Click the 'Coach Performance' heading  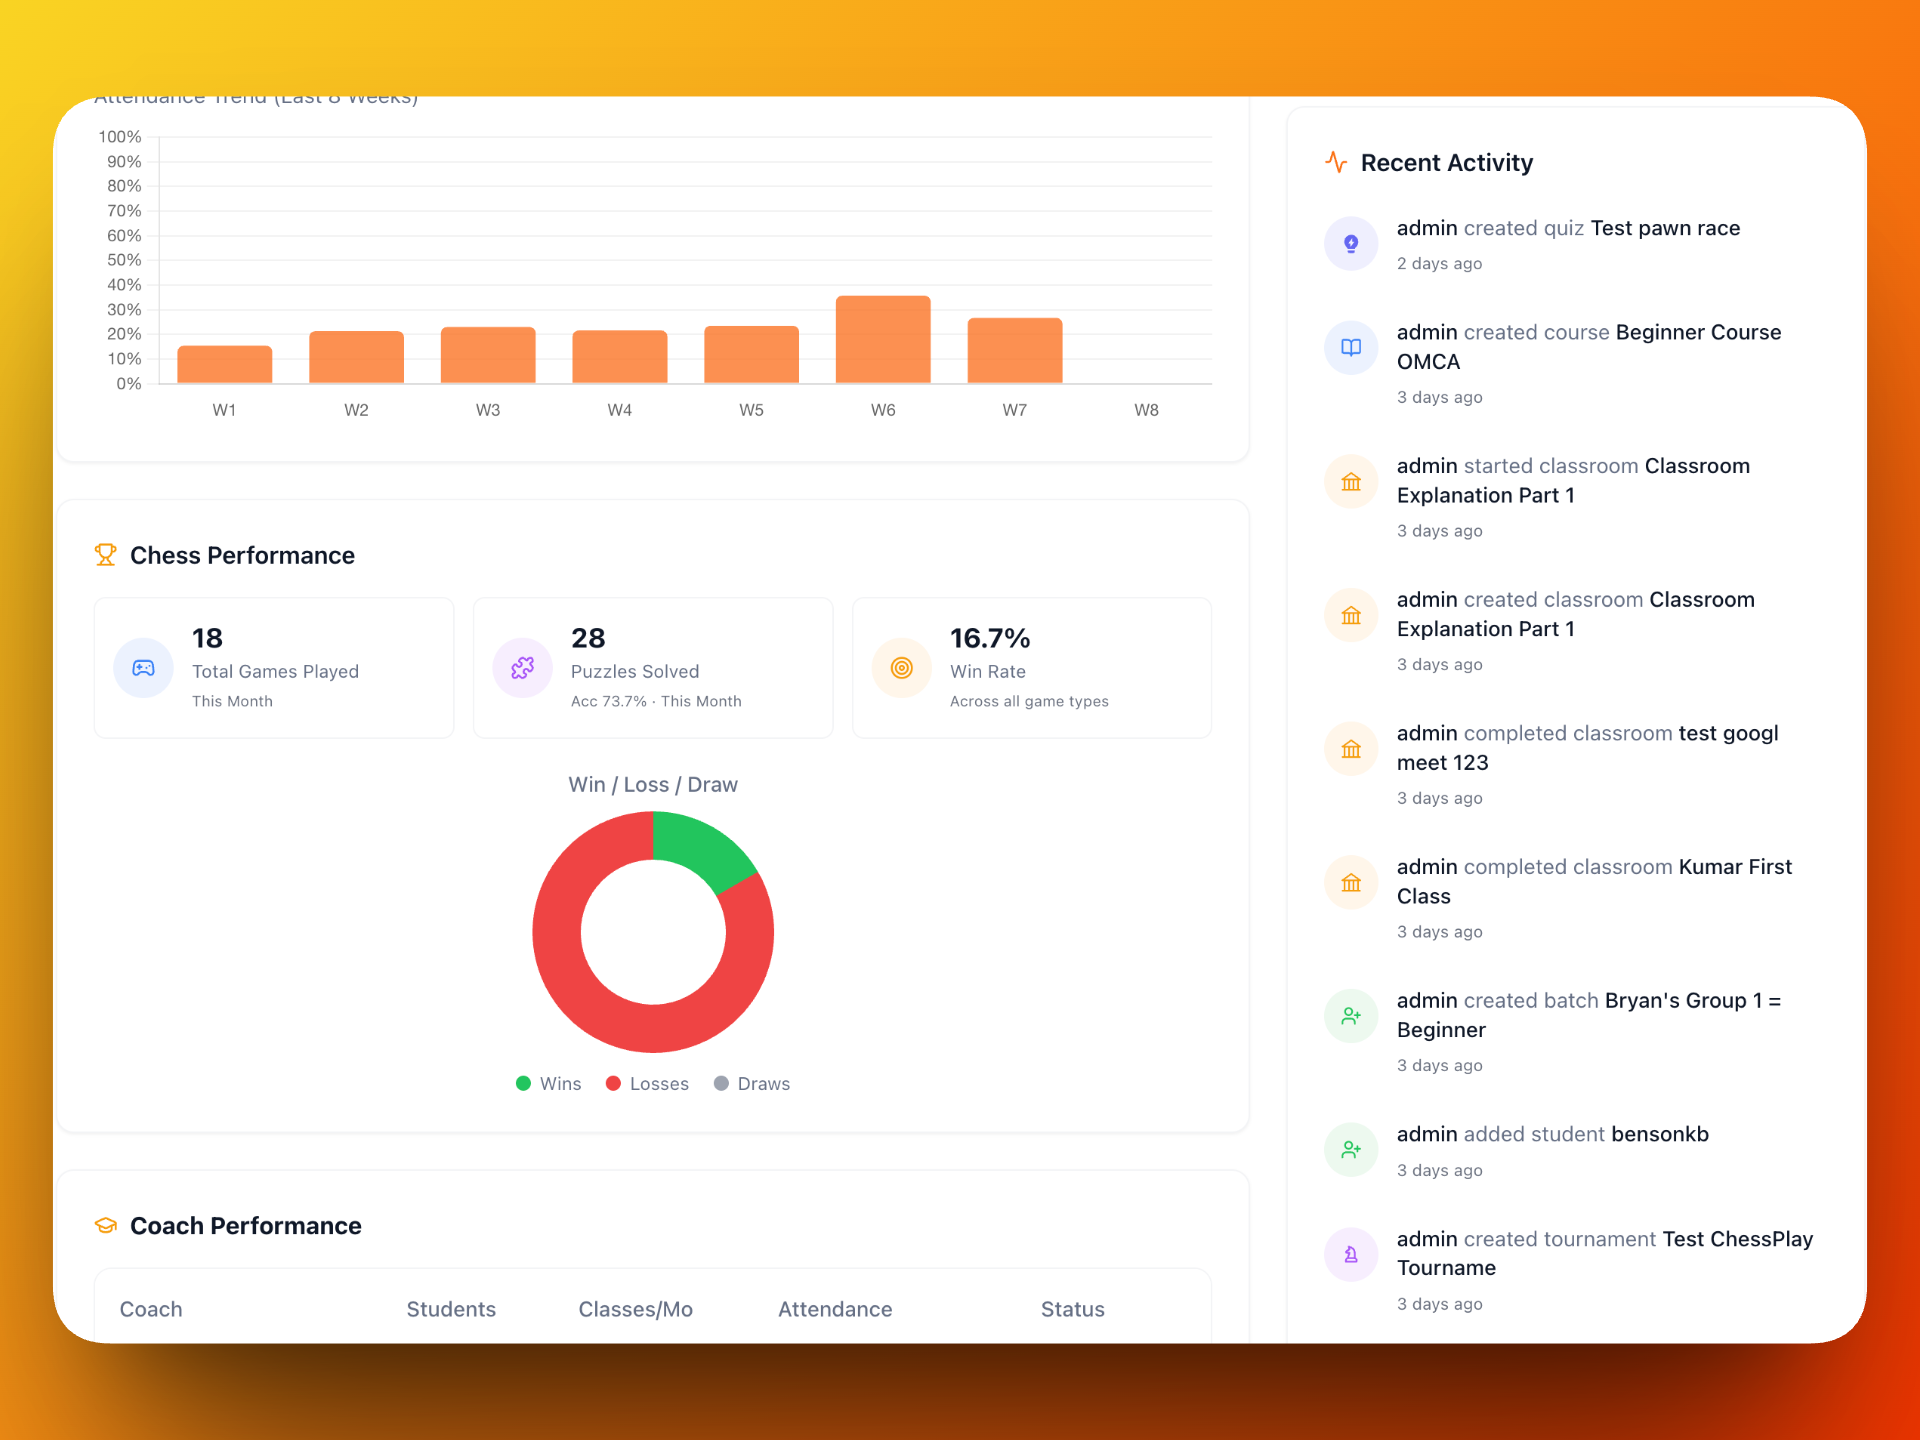(x=246, y=1226)
